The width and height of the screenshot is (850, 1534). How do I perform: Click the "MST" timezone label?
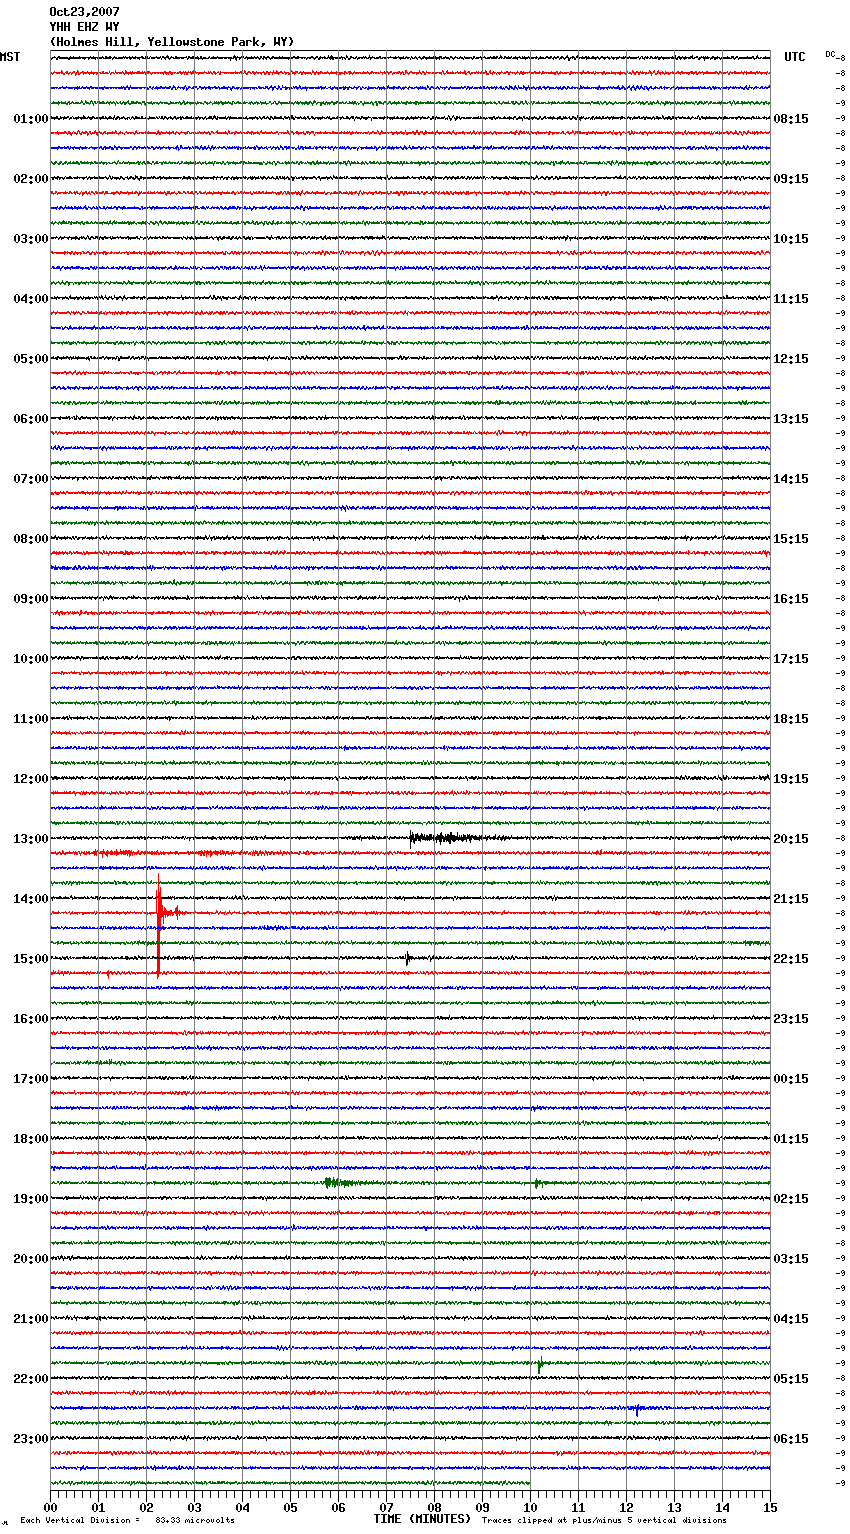point(10,57)
